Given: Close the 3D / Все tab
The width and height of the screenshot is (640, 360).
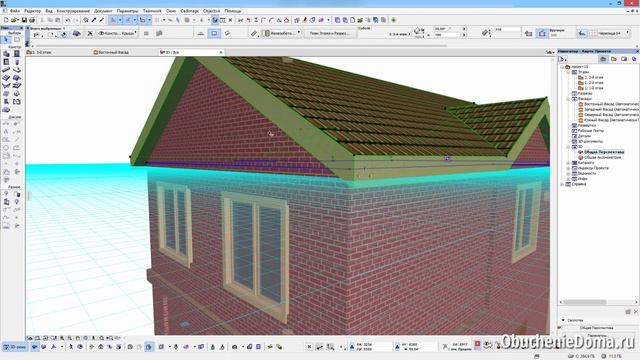Looking at the screenshot, I should 221,52.
